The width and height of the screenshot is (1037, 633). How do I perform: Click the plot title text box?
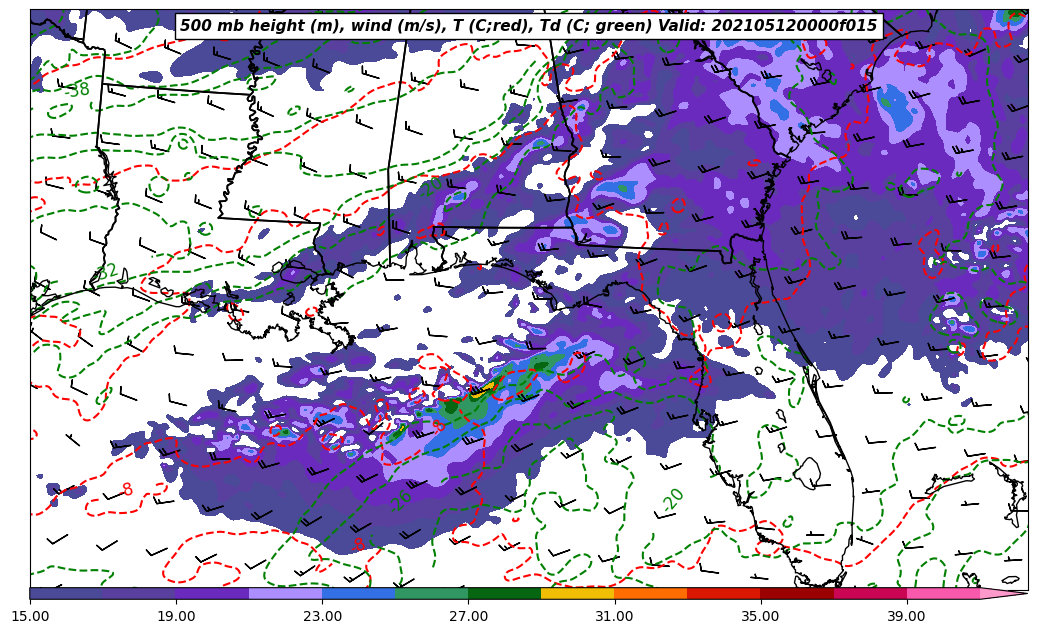[x=528, y=26]
